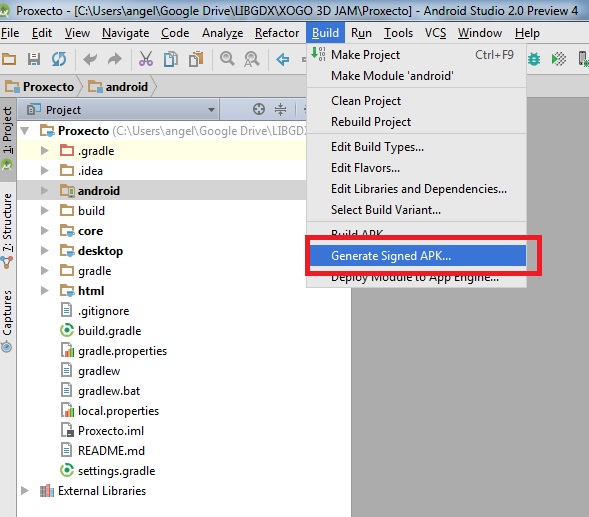Toggle the 7: Structure side tab
This screenshot has height=517, width=589.
[8, 230]
